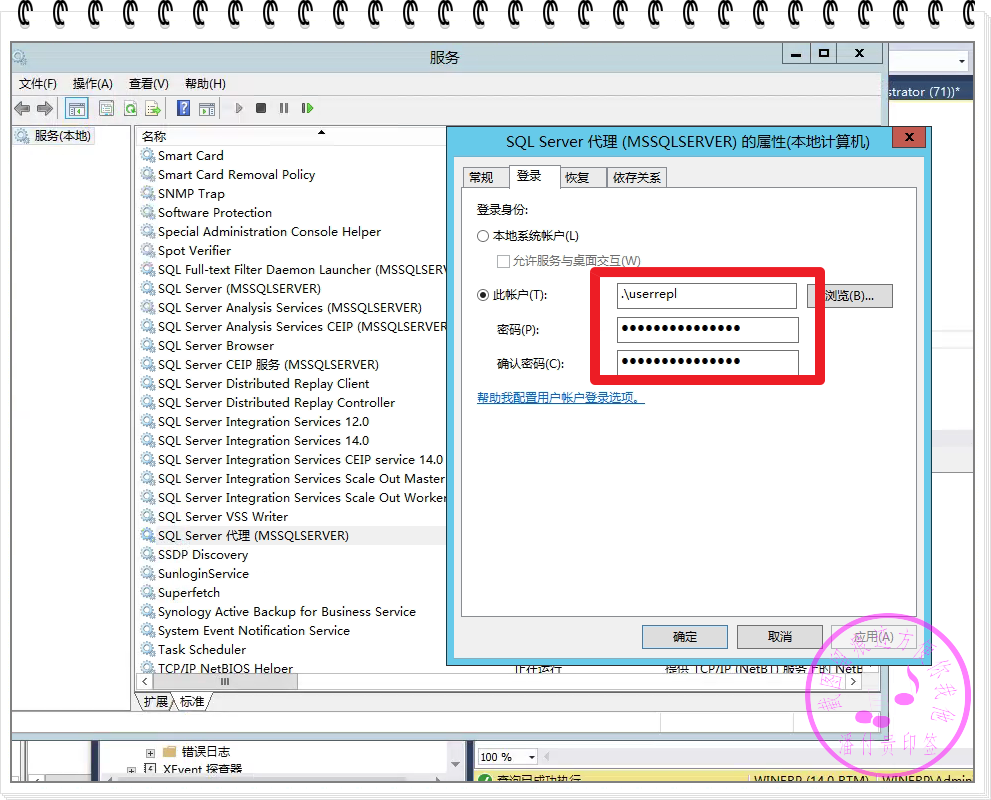Close the SQL Server 代理 properties dialog
The height and width of the screenshot is (800, 991).
909,137
